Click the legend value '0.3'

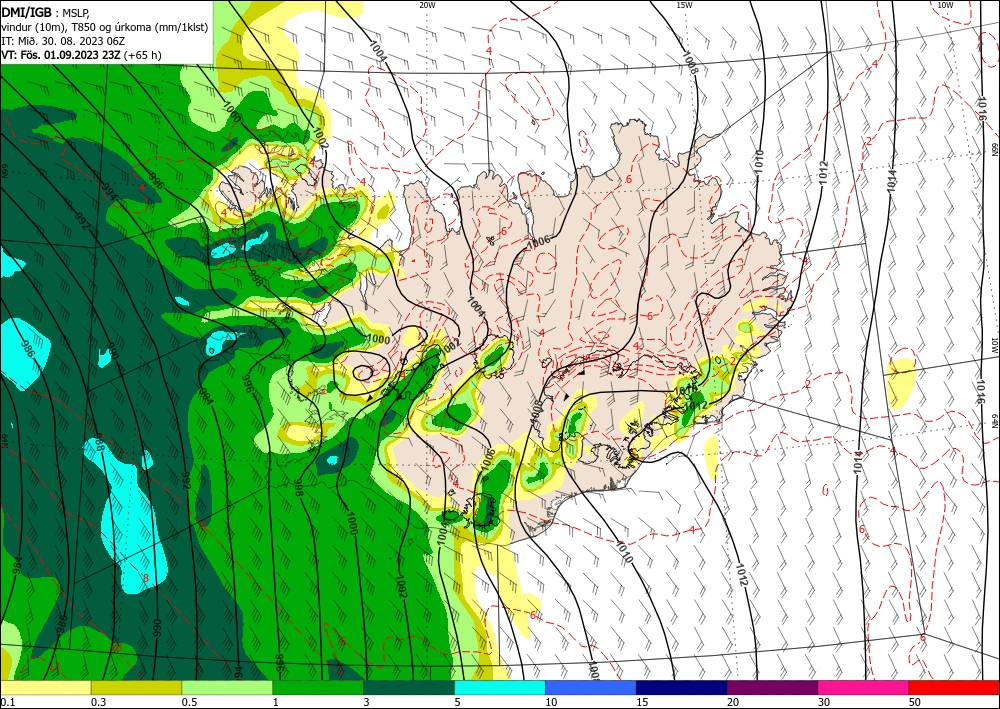pyautogui.click(x=97, y=702)
